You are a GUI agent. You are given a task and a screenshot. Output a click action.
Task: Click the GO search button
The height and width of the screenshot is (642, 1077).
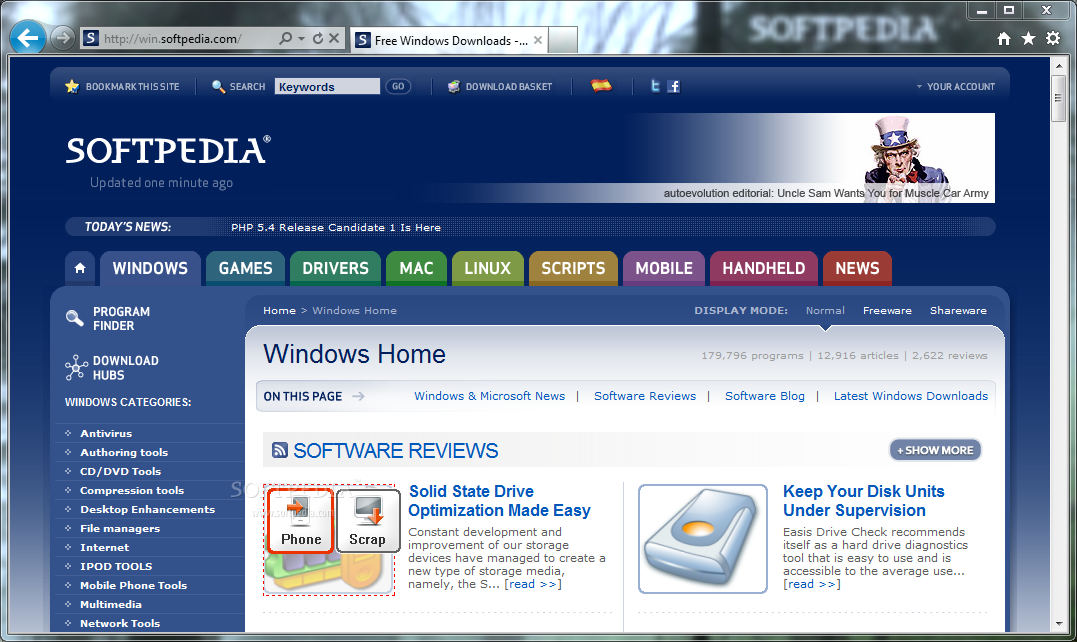click(x=398, y=87)
